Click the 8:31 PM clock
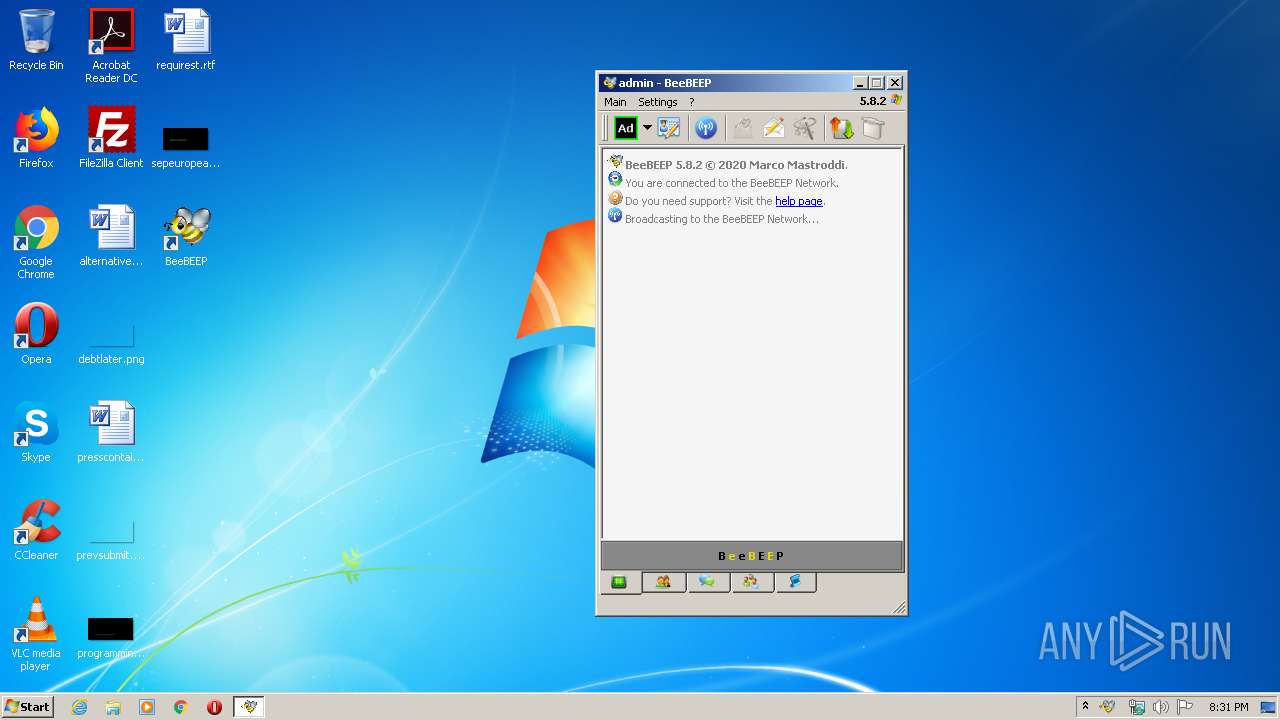1280x720 pixels. click(x=1228, y=707)
